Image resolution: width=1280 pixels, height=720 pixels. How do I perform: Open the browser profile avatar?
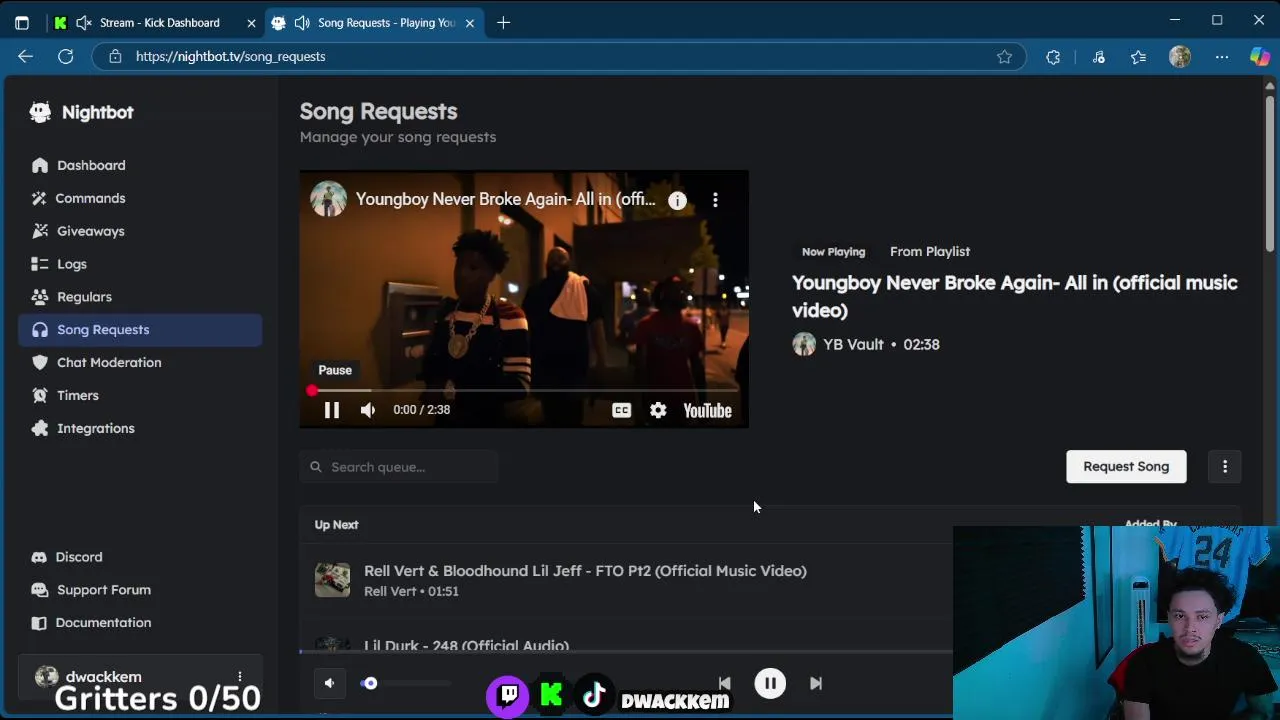1180,57
